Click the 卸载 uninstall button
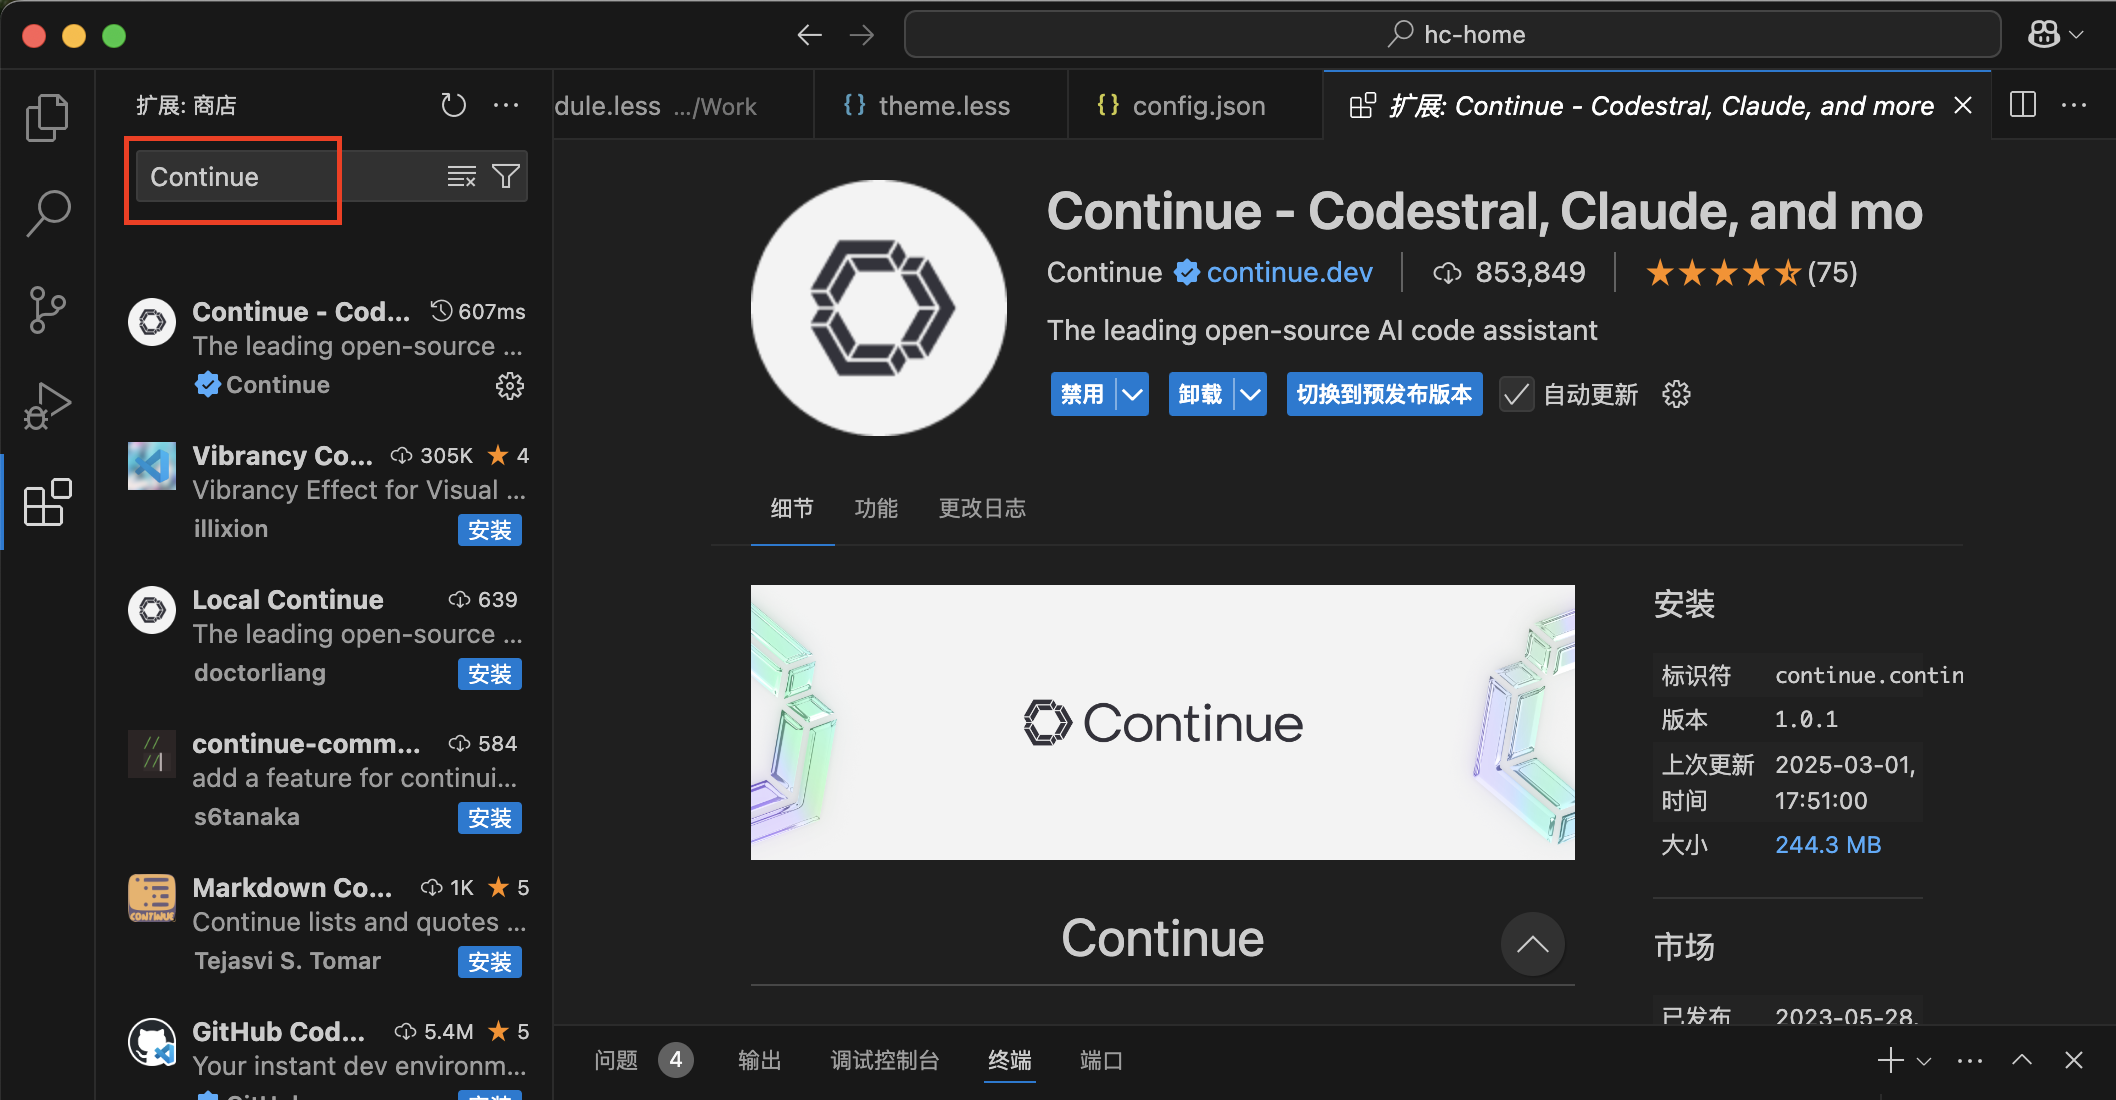 click(x=1201, y=394)
